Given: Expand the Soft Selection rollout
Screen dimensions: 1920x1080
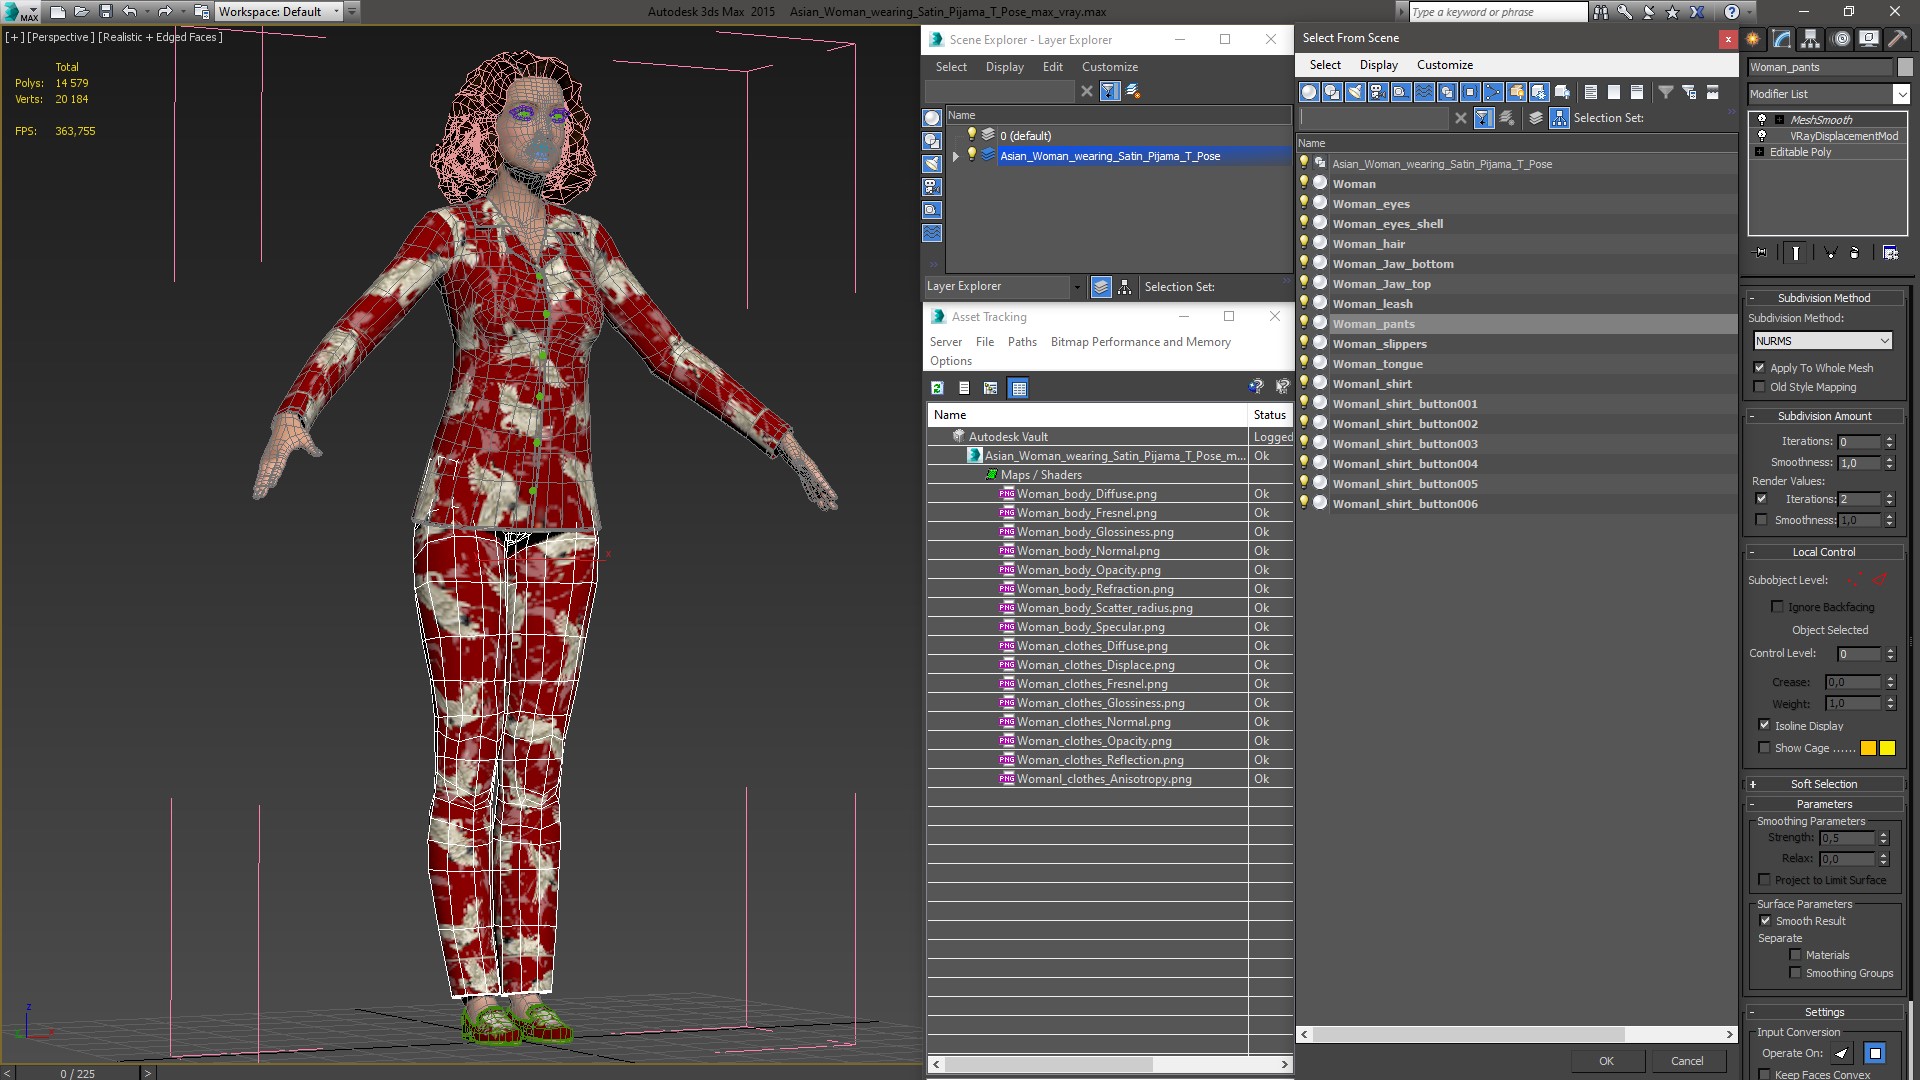Looking at the screenshot, I should (x=1824, y=784).
